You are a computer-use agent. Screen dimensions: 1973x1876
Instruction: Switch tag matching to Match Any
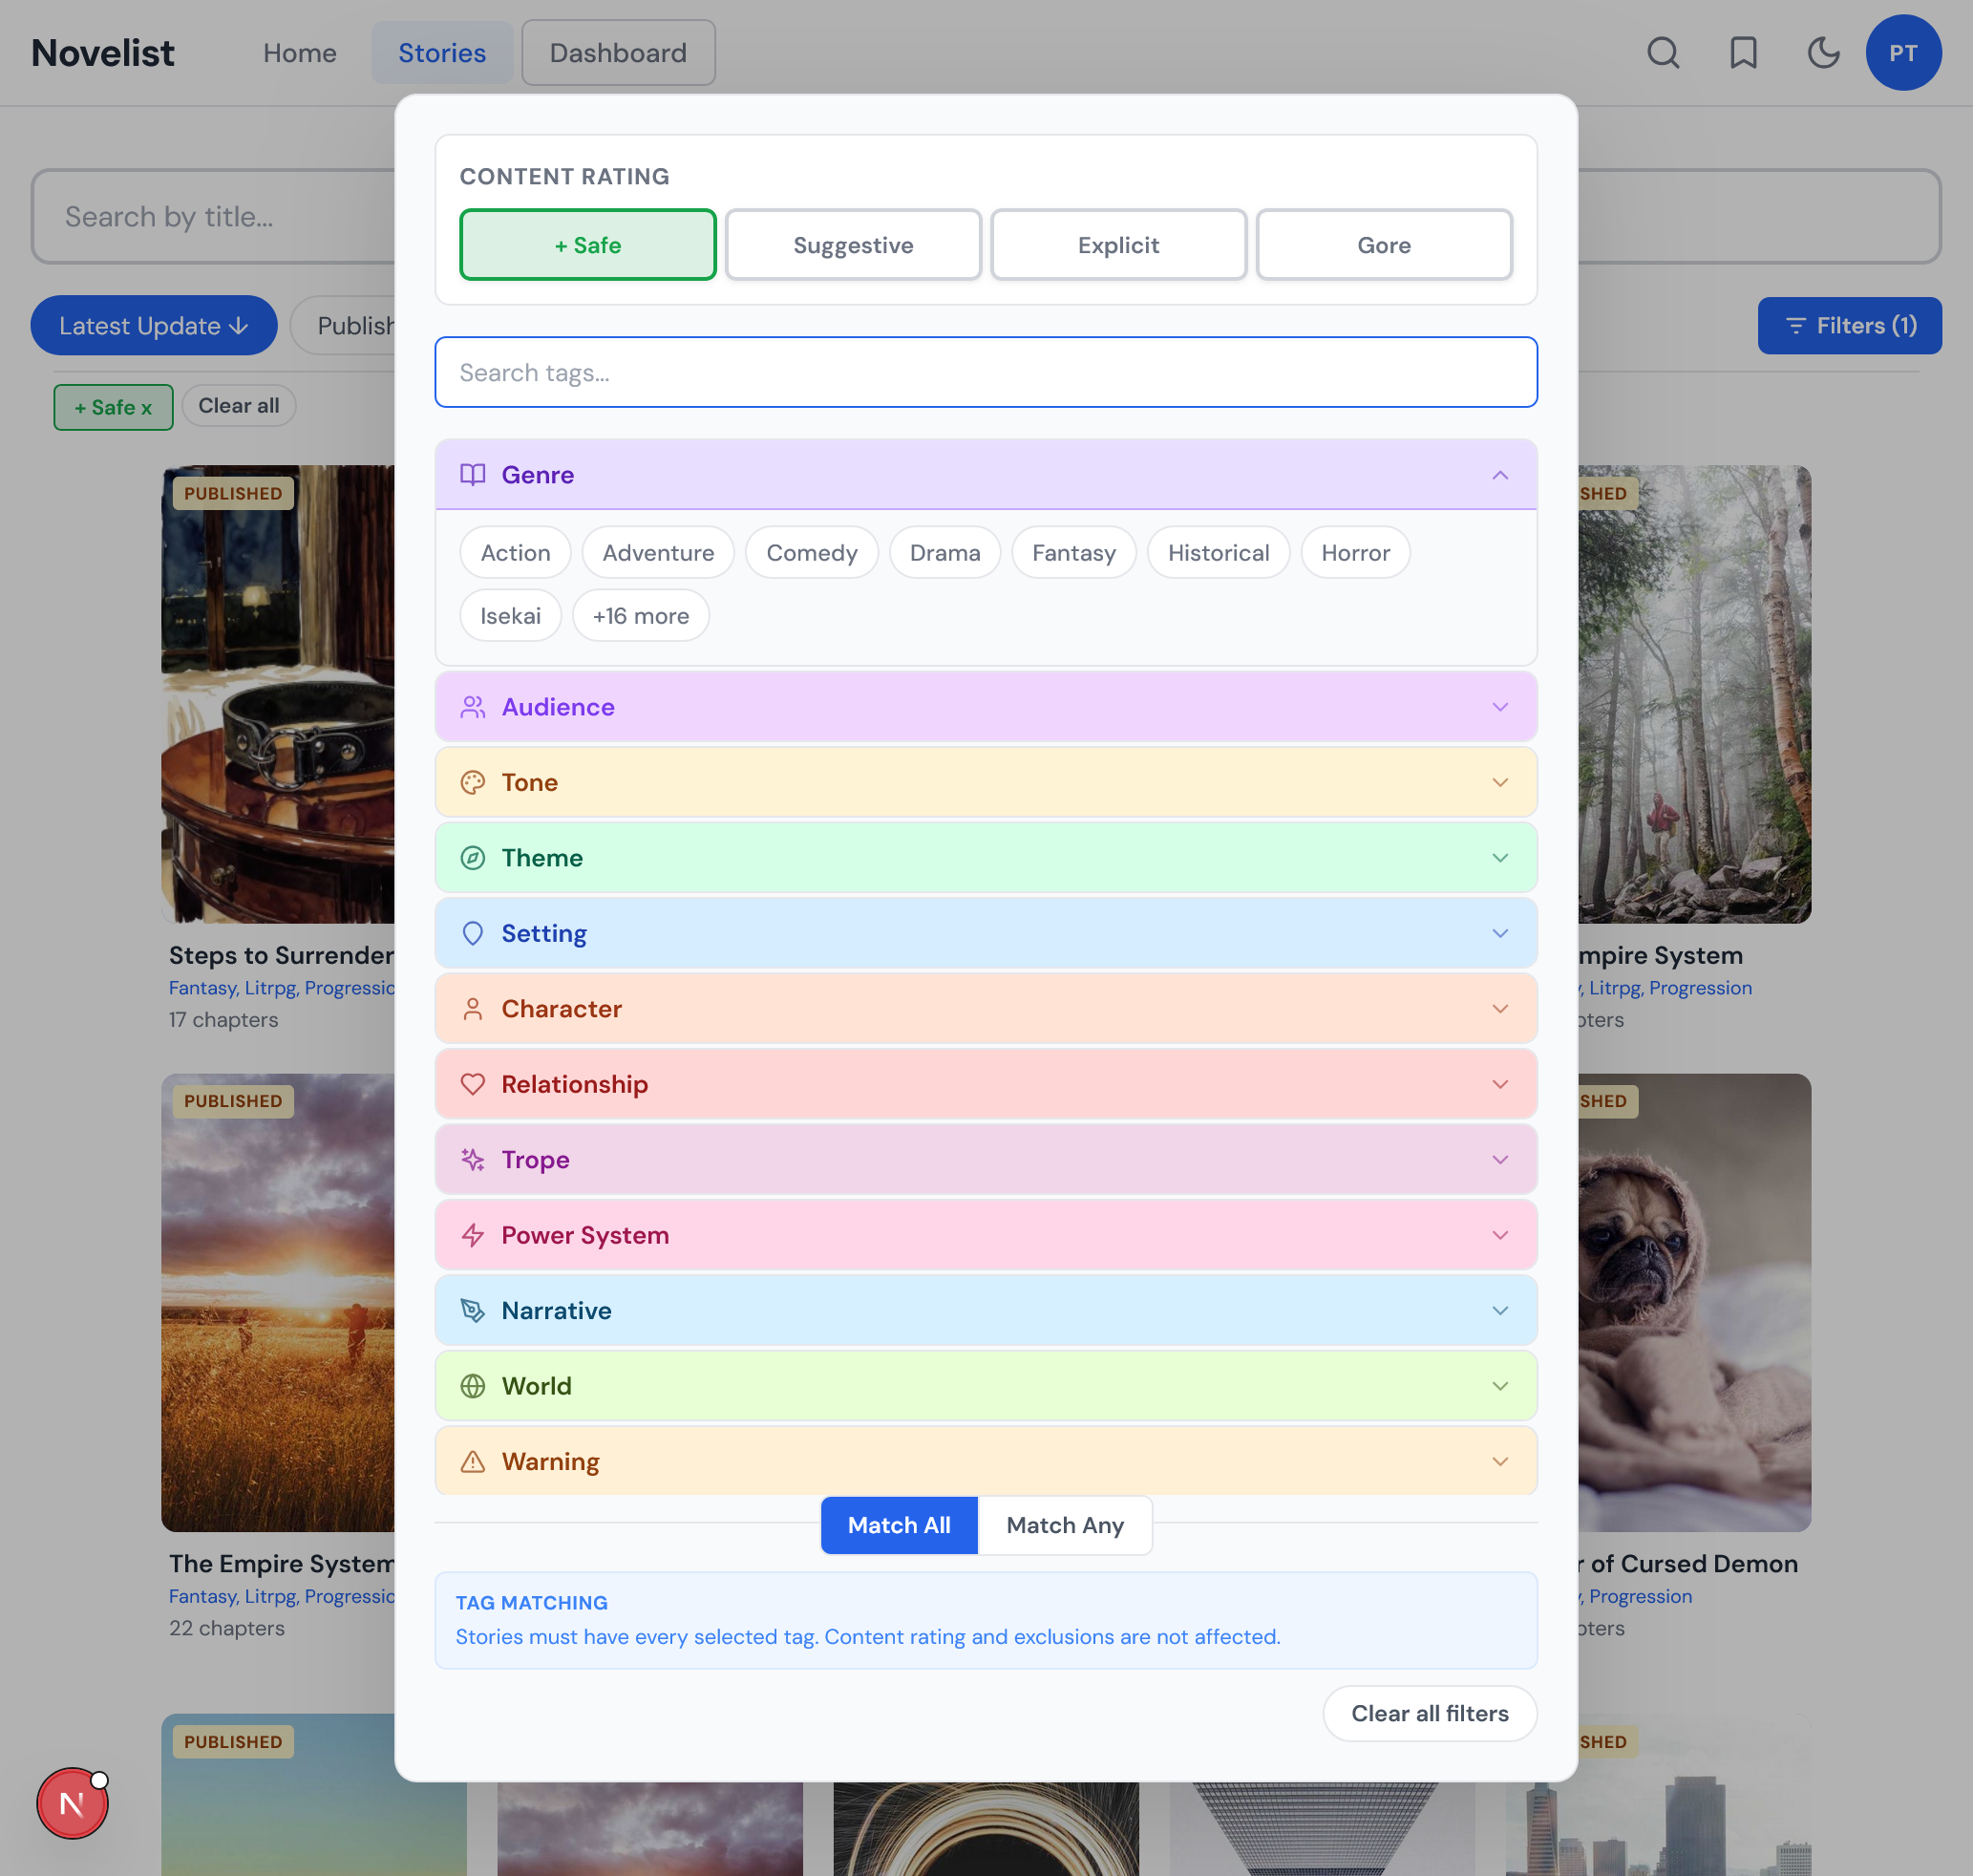[1064, 1525]
